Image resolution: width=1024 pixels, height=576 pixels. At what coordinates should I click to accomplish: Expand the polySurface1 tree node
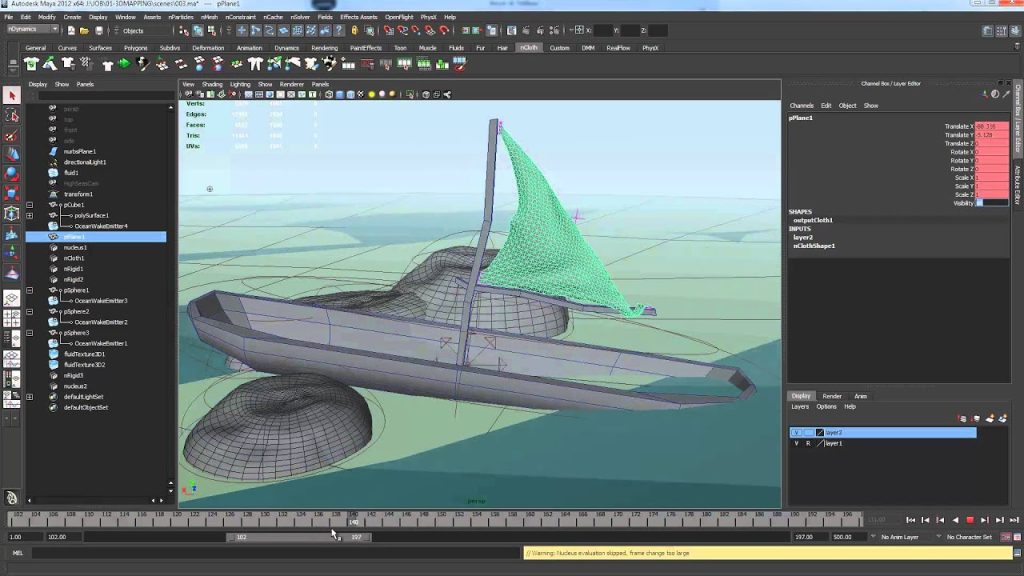[x=29, y=216]
